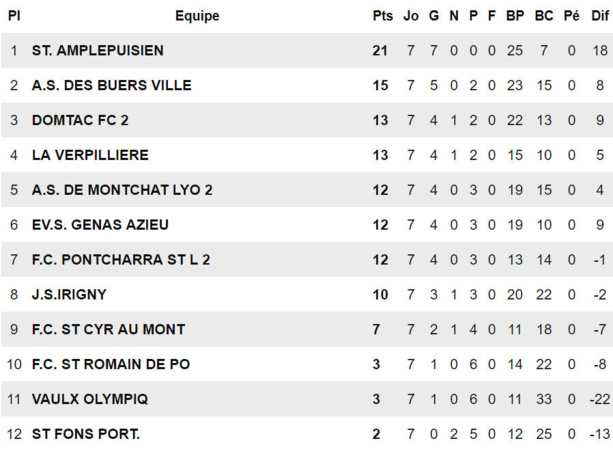Viewport: 613px width, 456px height.
Task: Open F.C. PONTCHARRA ST L 2 entry
Action: coord(121,260)
